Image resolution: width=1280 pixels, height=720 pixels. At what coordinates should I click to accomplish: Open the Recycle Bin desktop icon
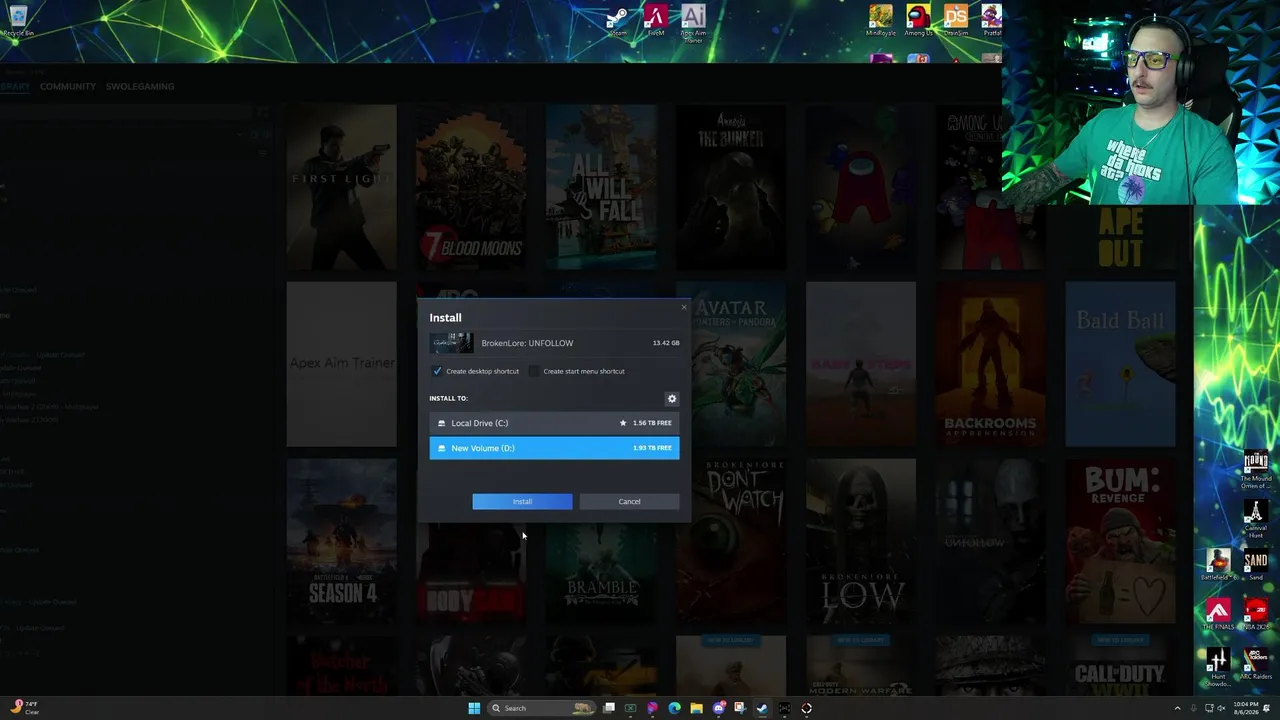(18, 21)
